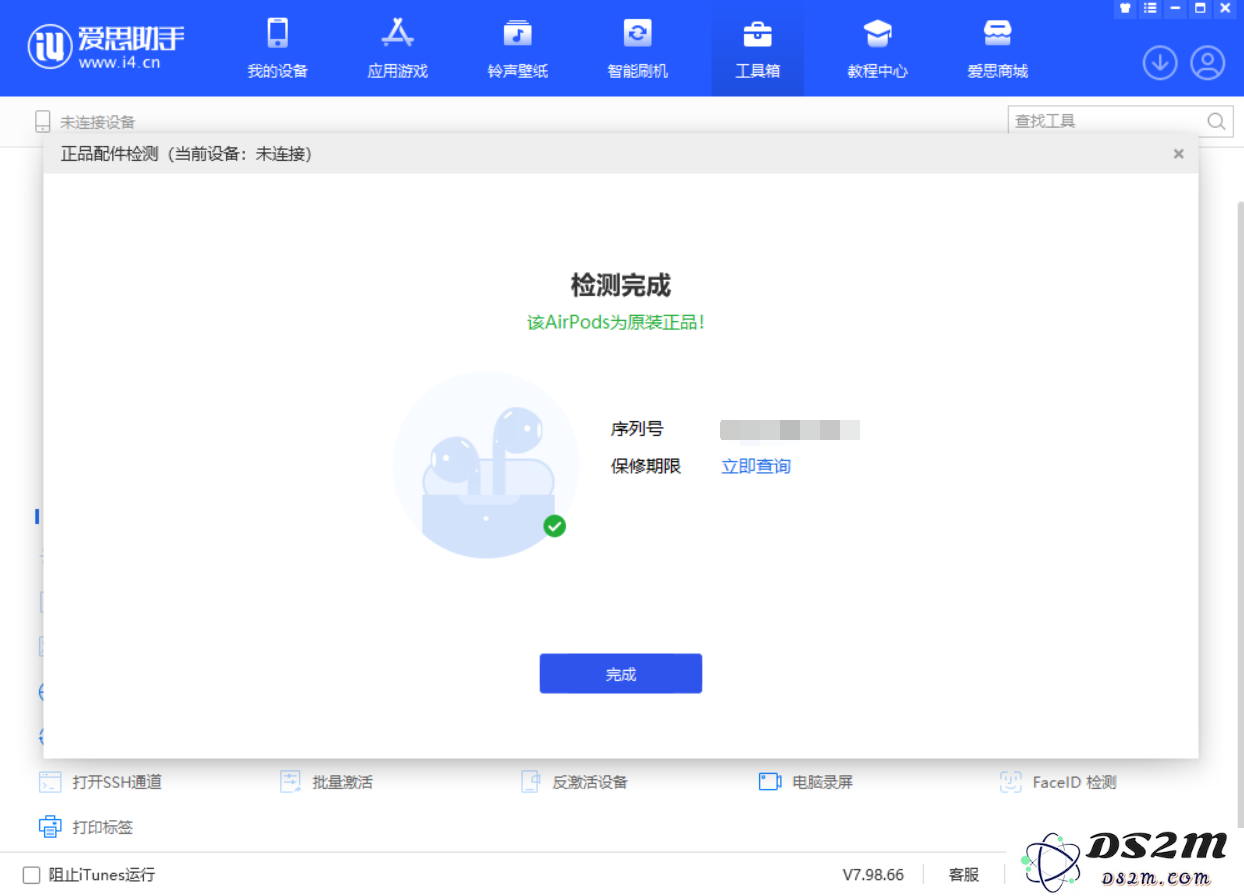Open the 电脑录屏 tool
The image size is (1244, 896).
click(806, 782)
